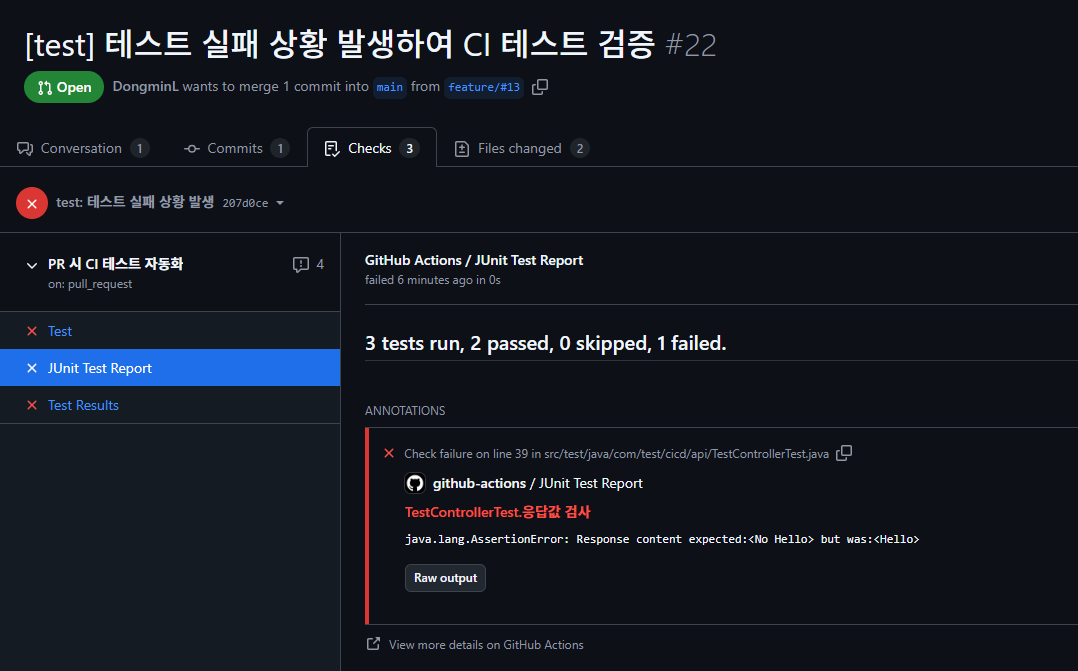The height and width of the screenshot is (671, 1078).
Task: Switch to the Conversation tab
Action: click(x=82, y=148)
